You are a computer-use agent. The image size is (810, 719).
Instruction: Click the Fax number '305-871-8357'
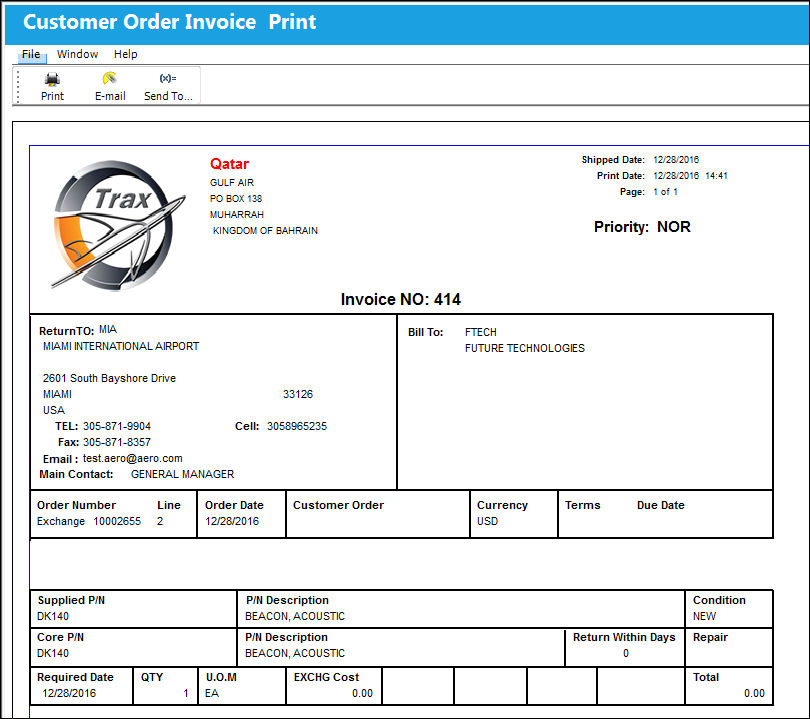pyautogui.click(x=117, y=442)
